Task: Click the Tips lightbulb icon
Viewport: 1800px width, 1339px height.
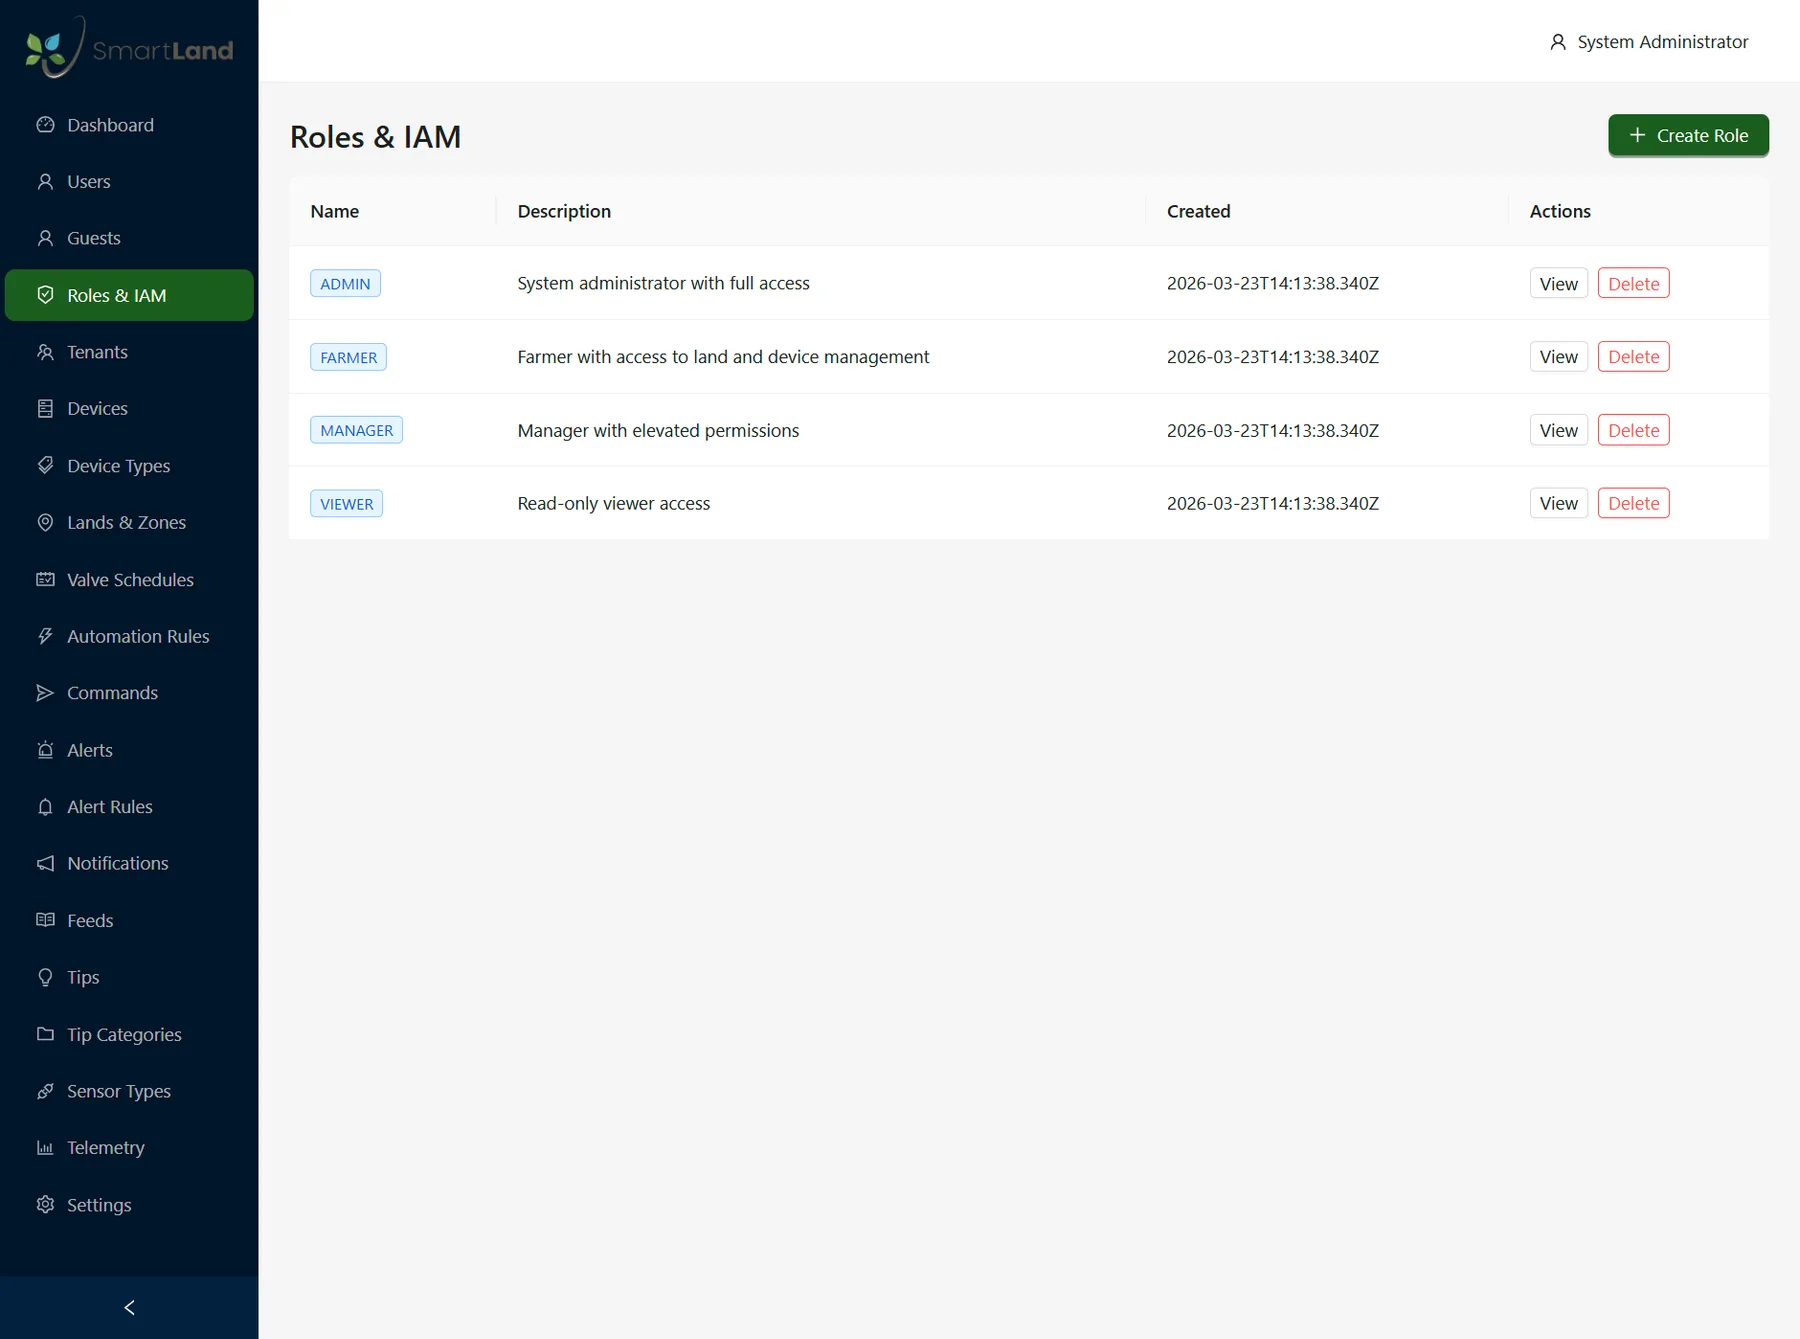Action: tap(45, 977)
